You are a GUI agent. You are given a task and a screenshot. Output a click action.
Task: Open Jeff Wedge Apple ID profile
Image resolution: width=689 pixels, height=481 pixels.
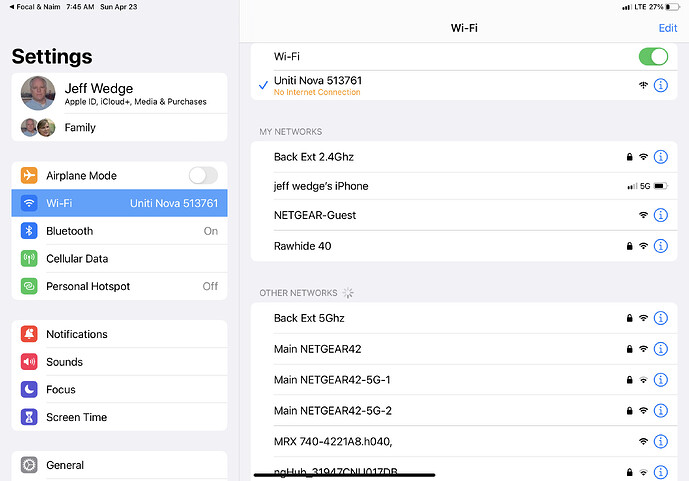(x=120, y=94)
